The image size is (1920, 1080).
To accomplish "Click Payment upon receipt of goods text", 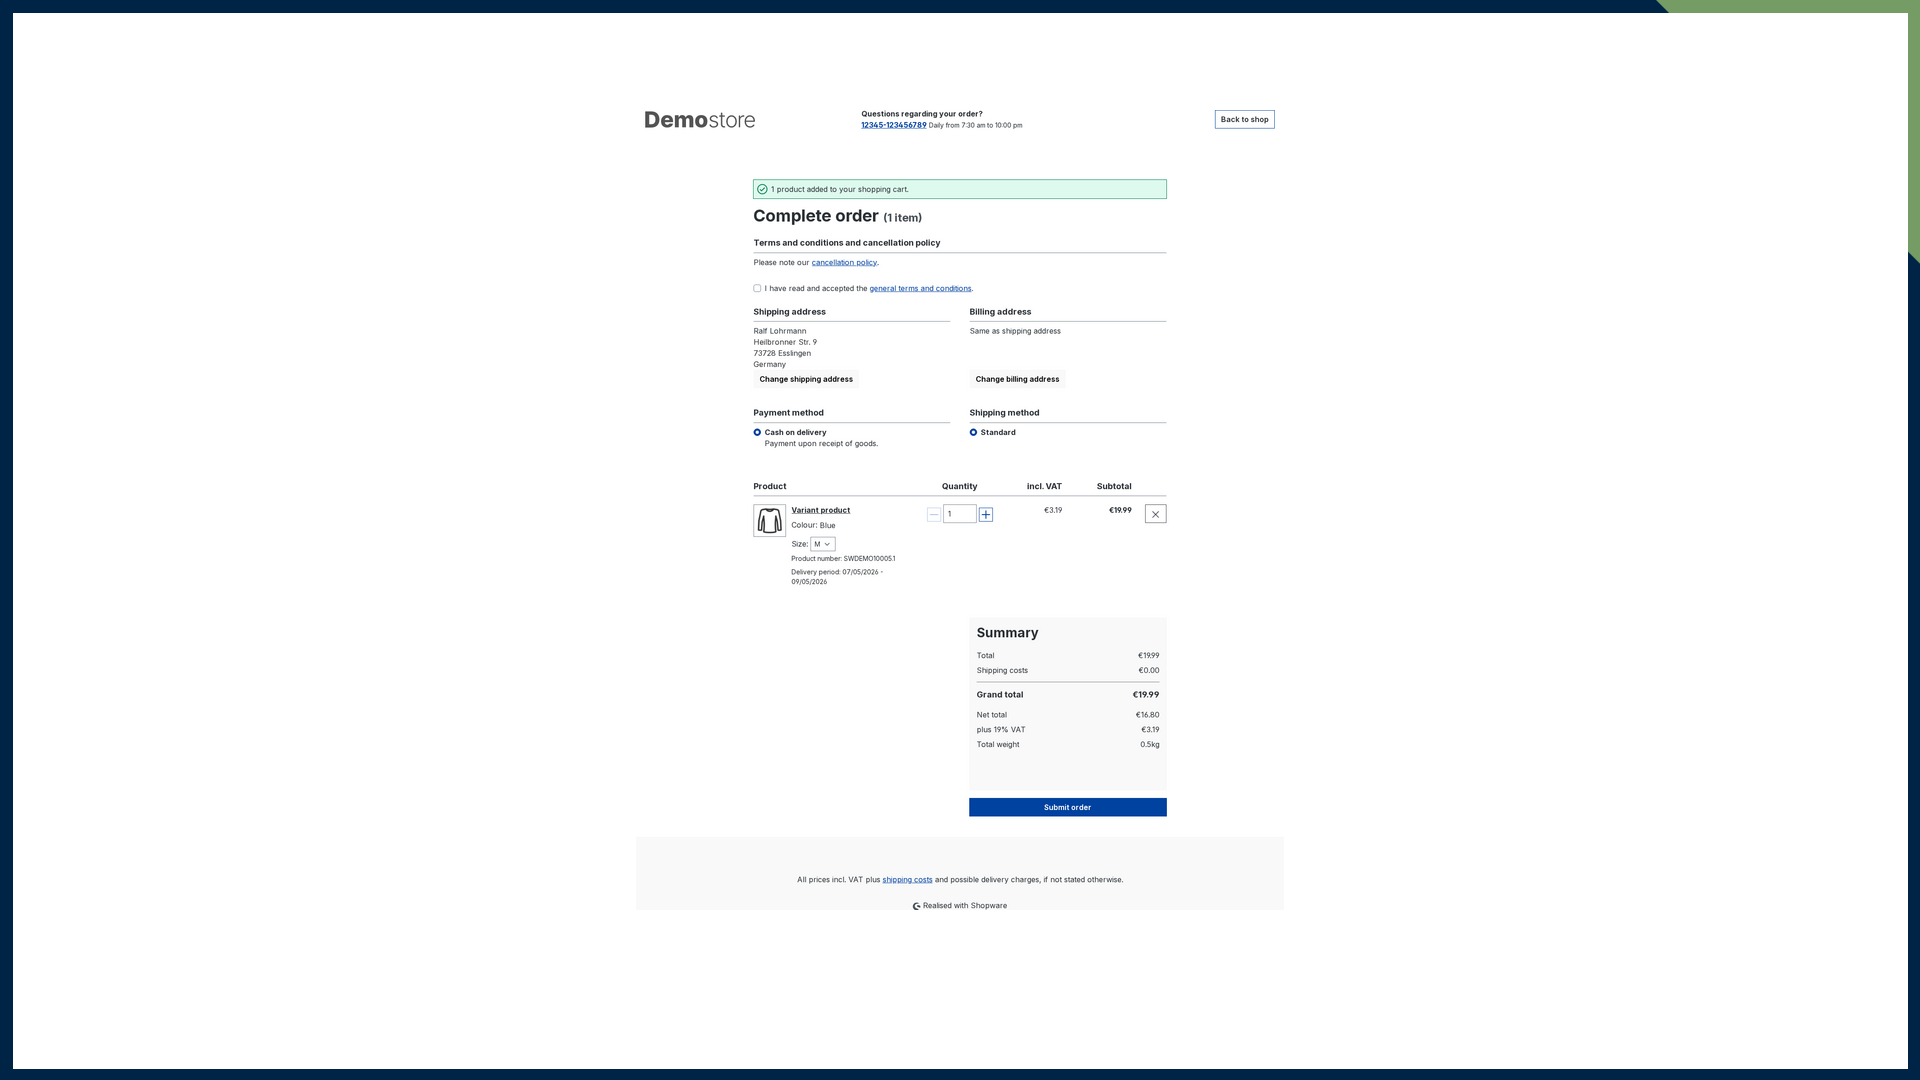I will click(x=821, y=444).
